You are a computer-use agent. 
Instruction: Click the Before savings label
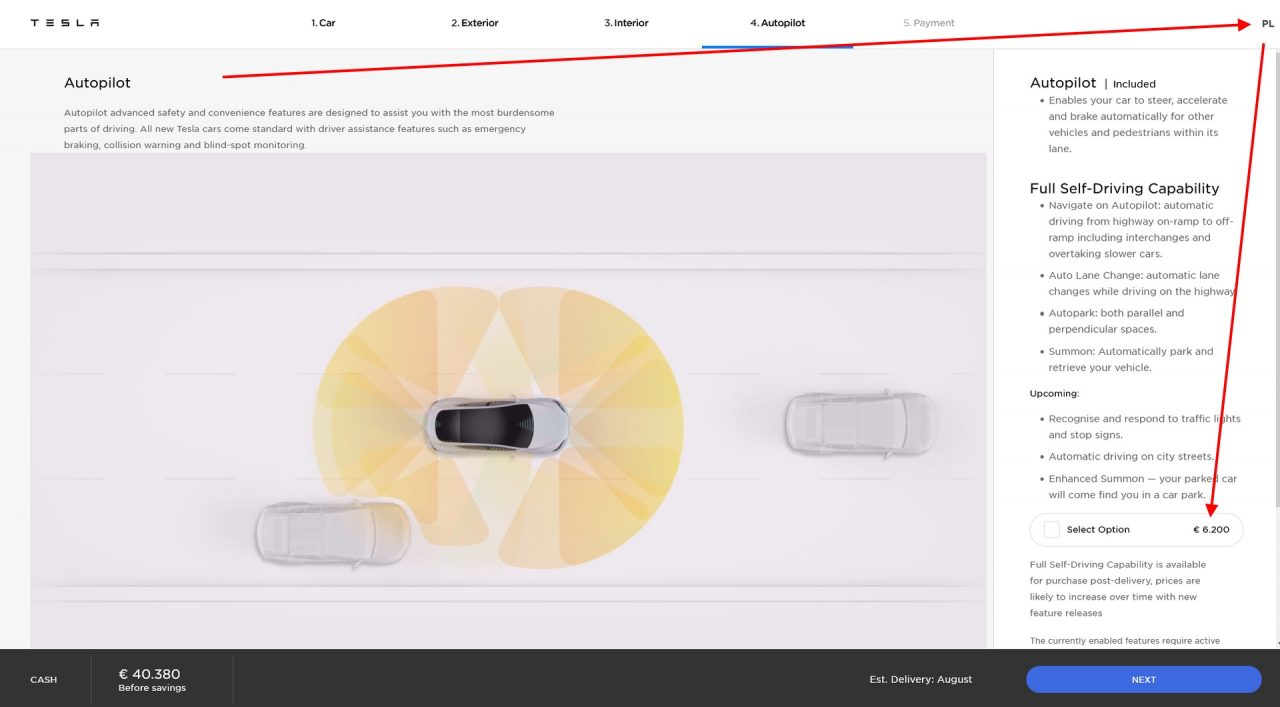click(152, 688)
